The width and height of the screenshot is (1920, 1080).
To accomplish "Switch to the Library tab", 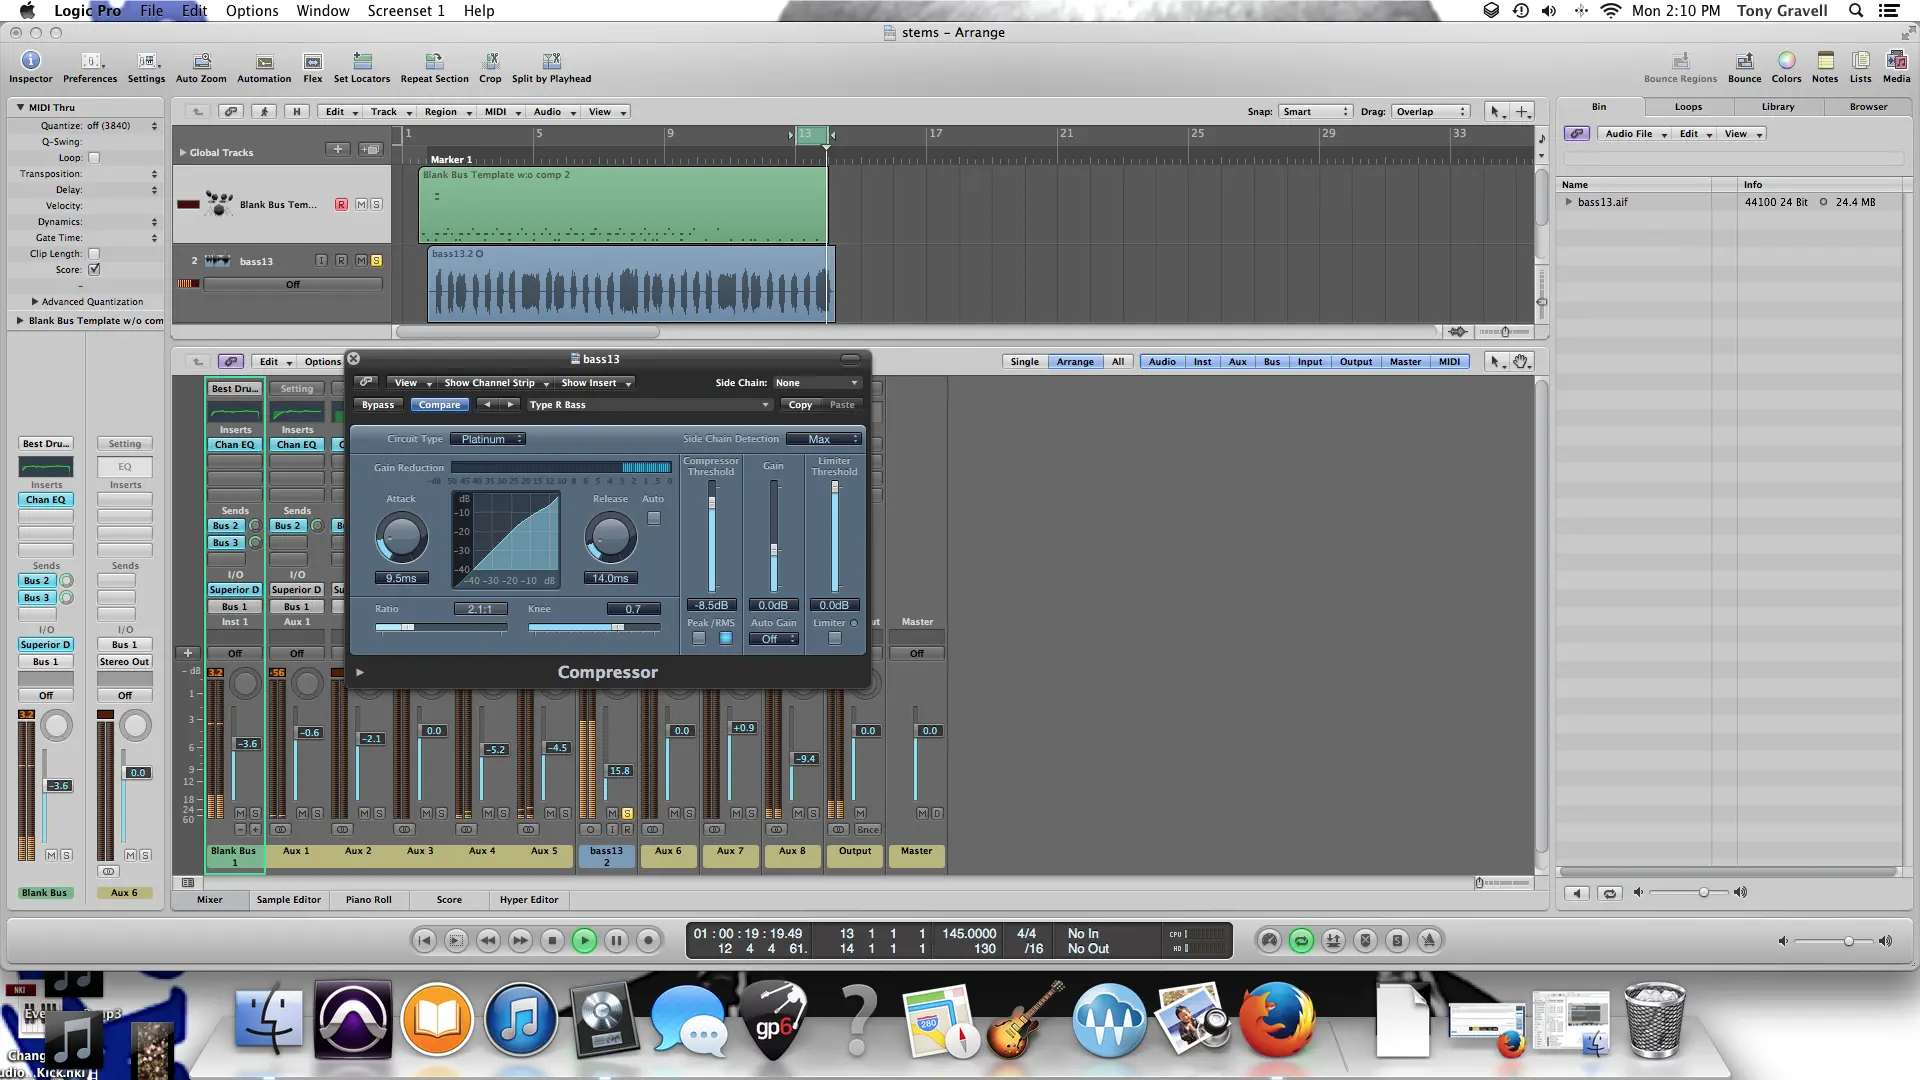I will tap(1777, 107).
